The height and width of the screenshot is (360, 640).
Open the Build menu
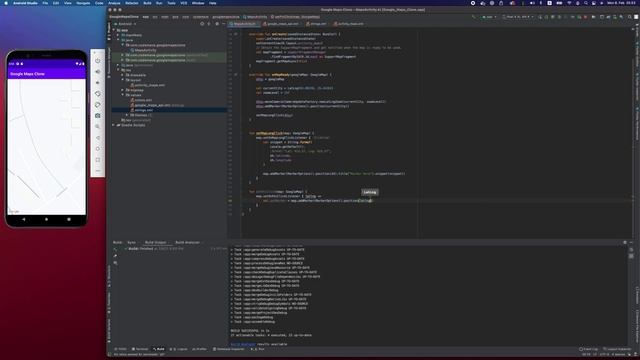(x=147, y=3)
